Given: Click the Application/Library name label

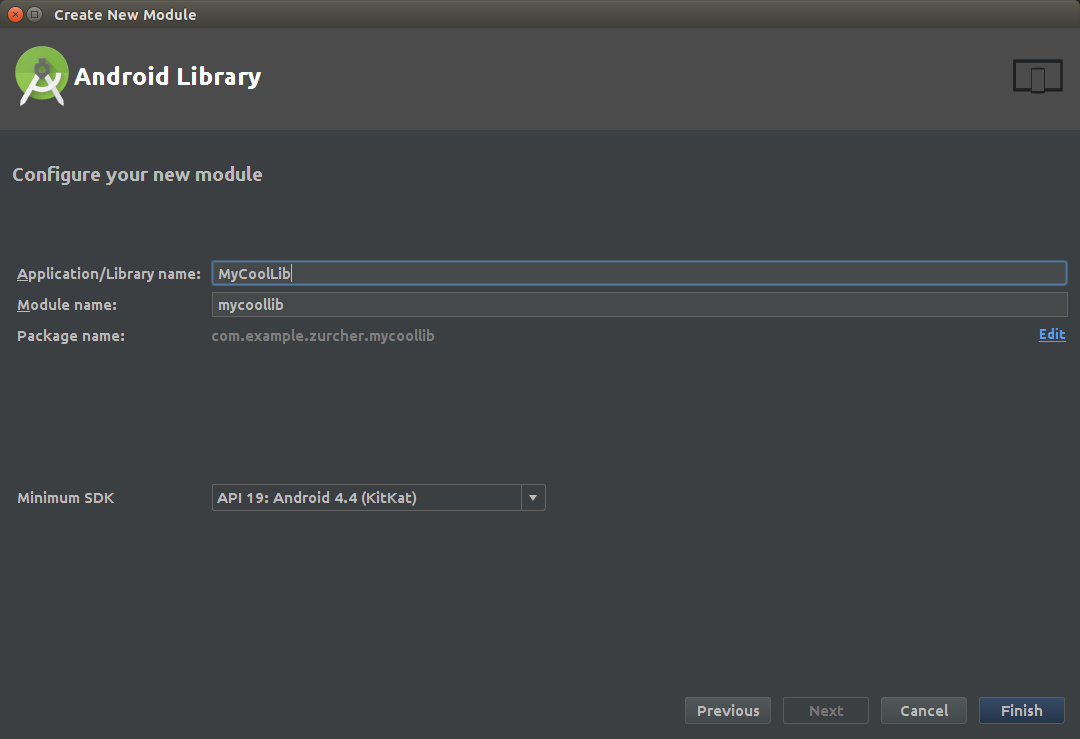Looking at the screenshot, I should (x=109, y=273).
